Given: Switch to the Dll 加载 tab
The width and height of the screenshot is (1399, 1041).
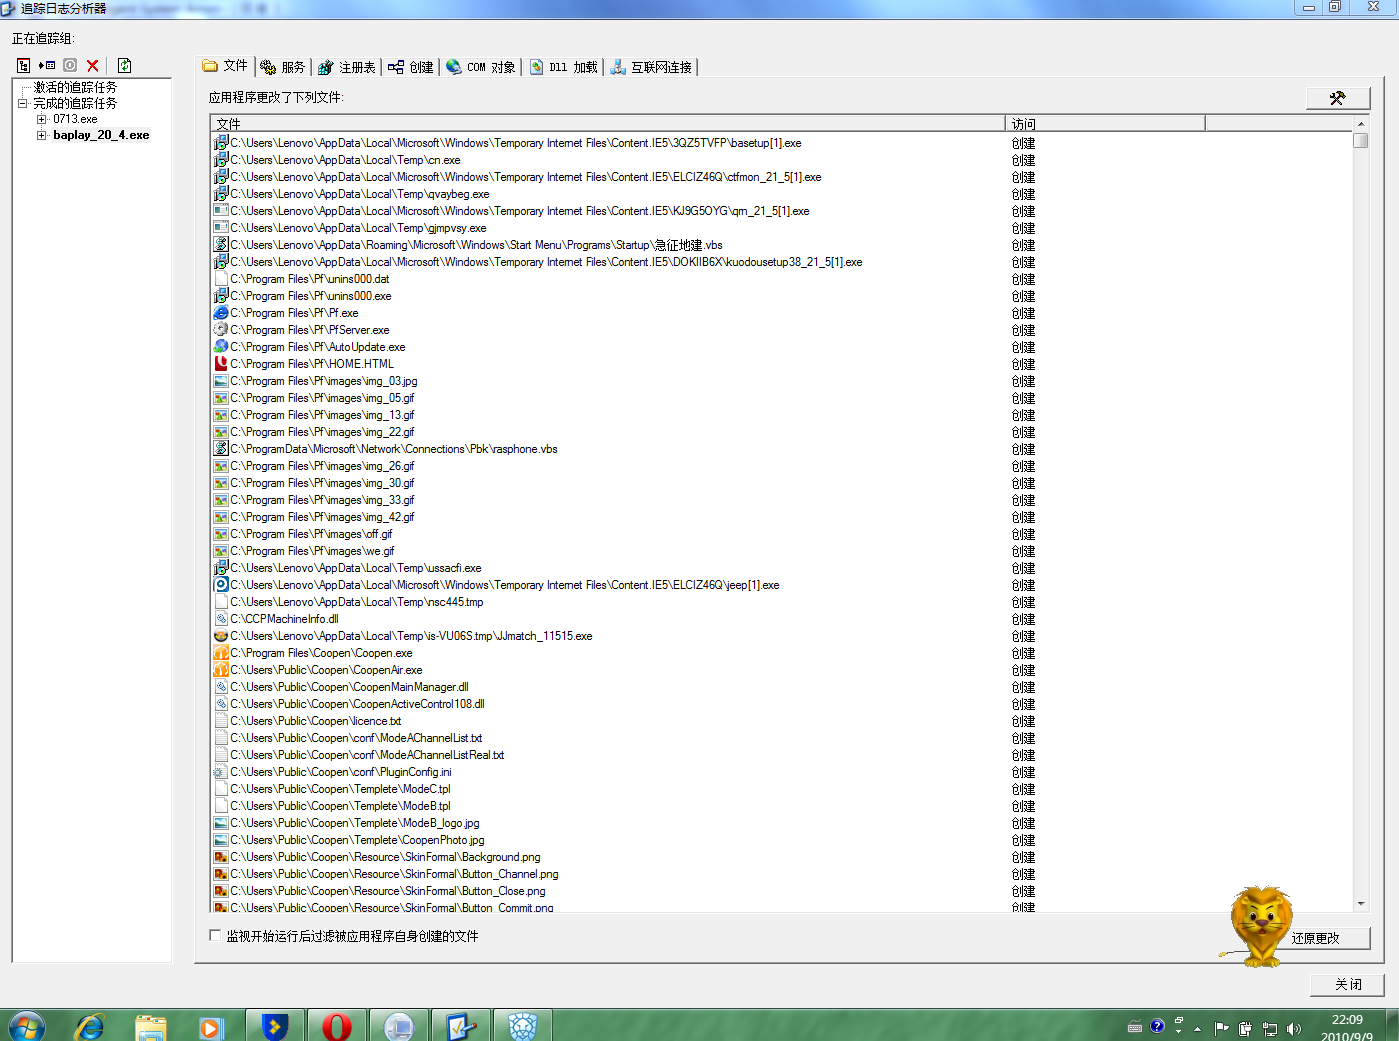Looking at the screenshot, I should pyautogui.click(x=564, y=67).
